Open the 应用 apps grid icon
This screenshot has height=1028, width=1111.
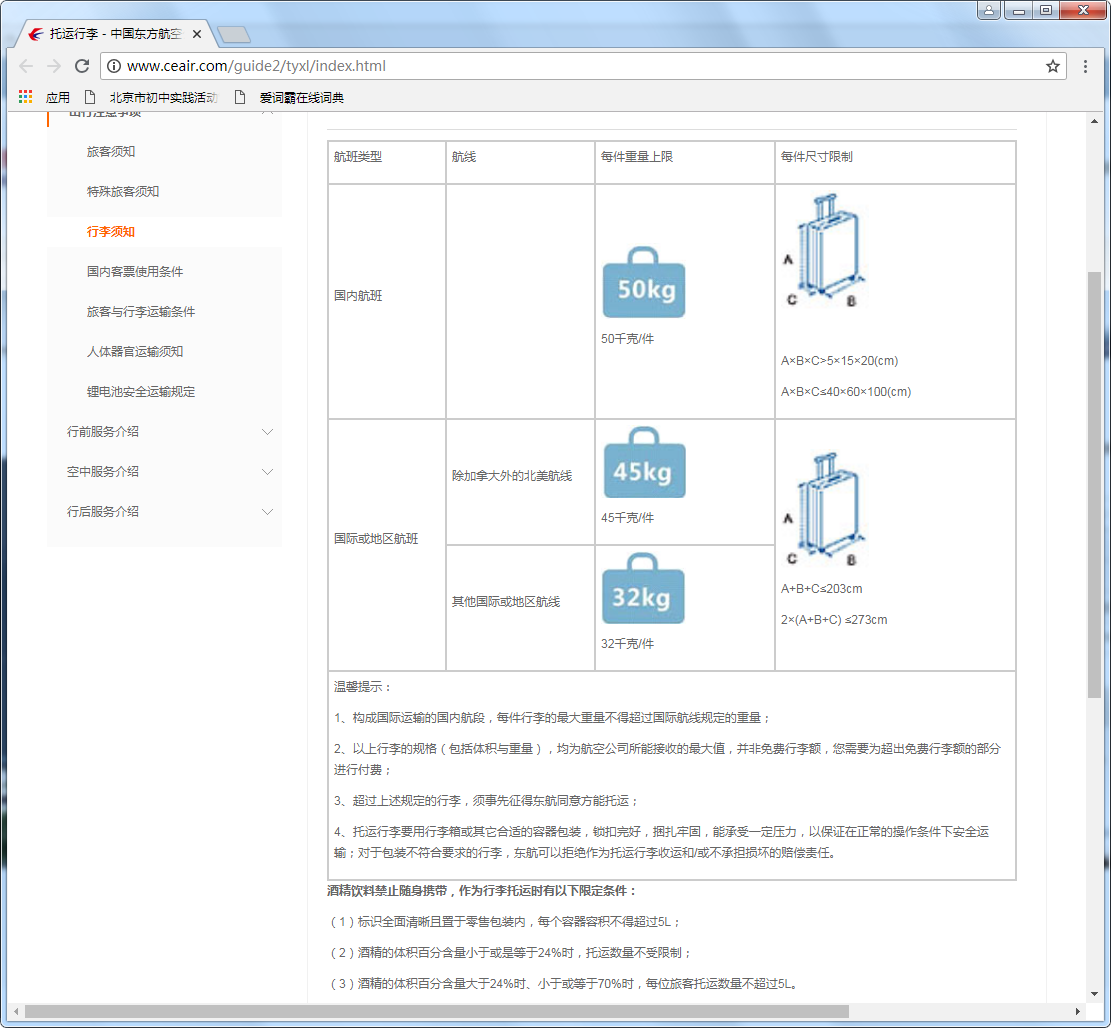26,97
